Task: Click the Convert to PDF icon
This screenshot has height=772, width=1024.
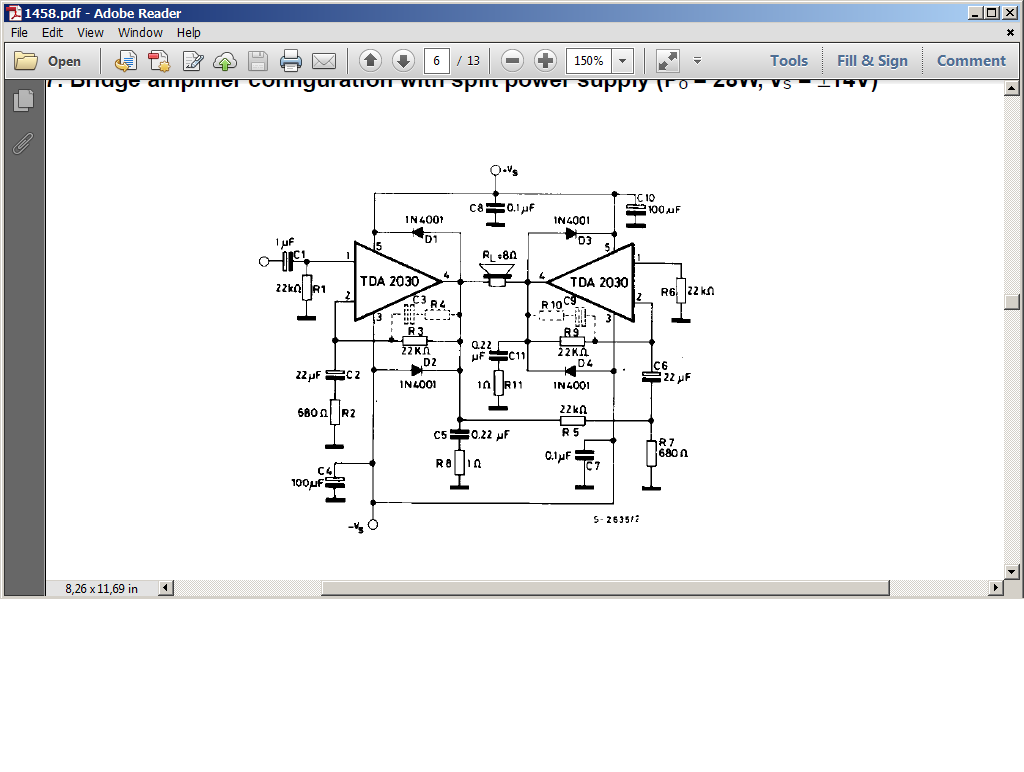Action: 159,61
